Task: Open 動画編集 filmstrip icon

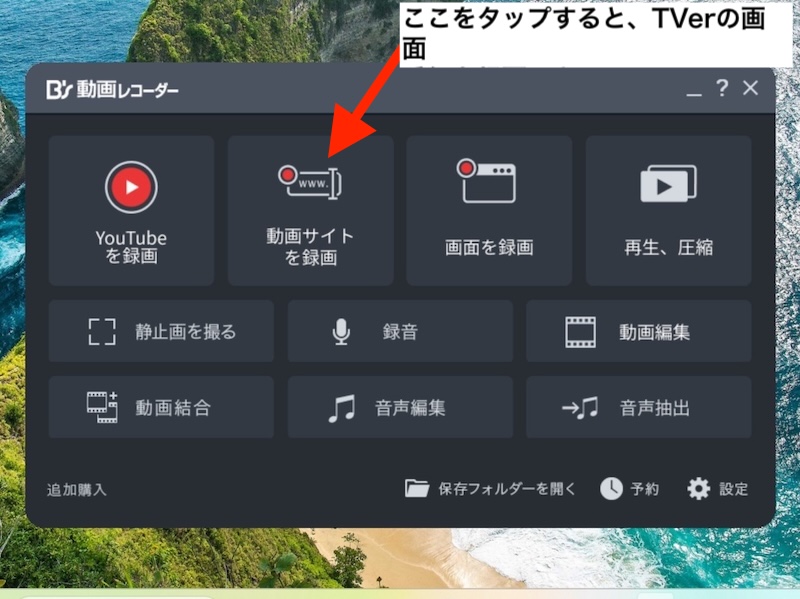Action: pos(580,332)
